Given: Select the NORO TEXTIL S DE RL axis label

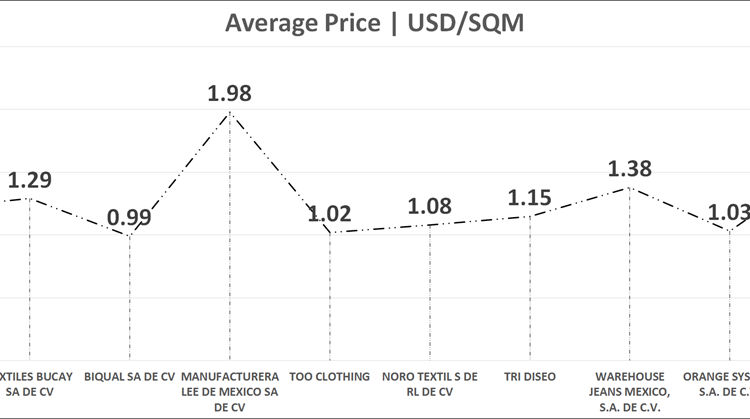Looking at the screenshot, I should click(x=430, y=384).
